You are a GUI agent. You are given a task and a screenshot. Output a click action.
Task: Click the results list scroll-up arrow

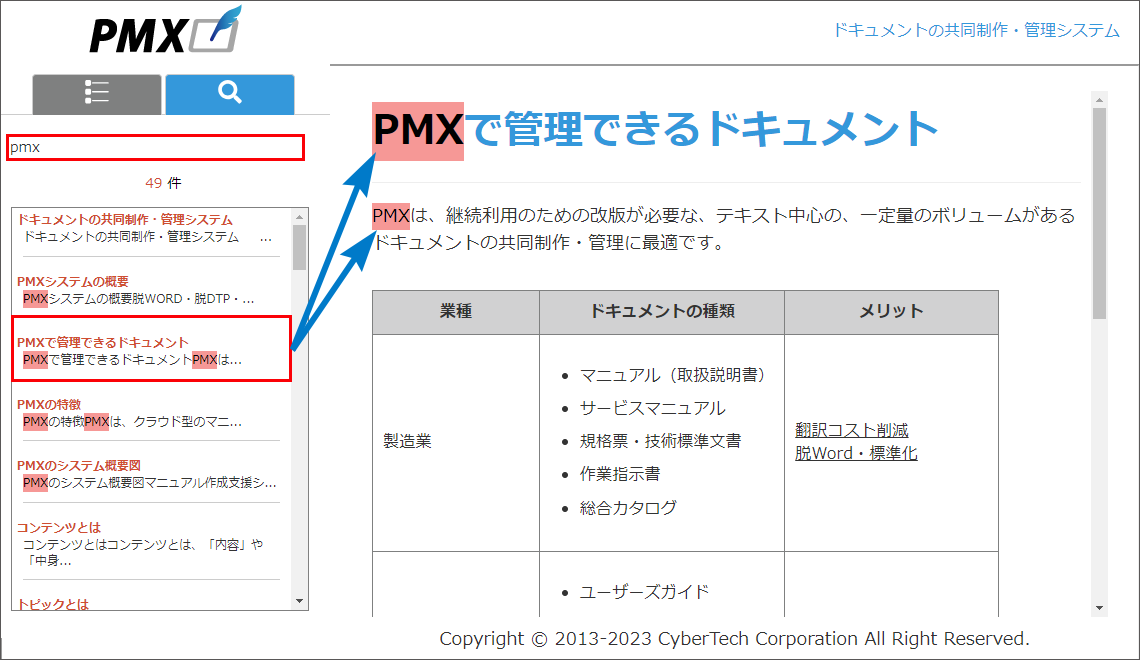300,217
